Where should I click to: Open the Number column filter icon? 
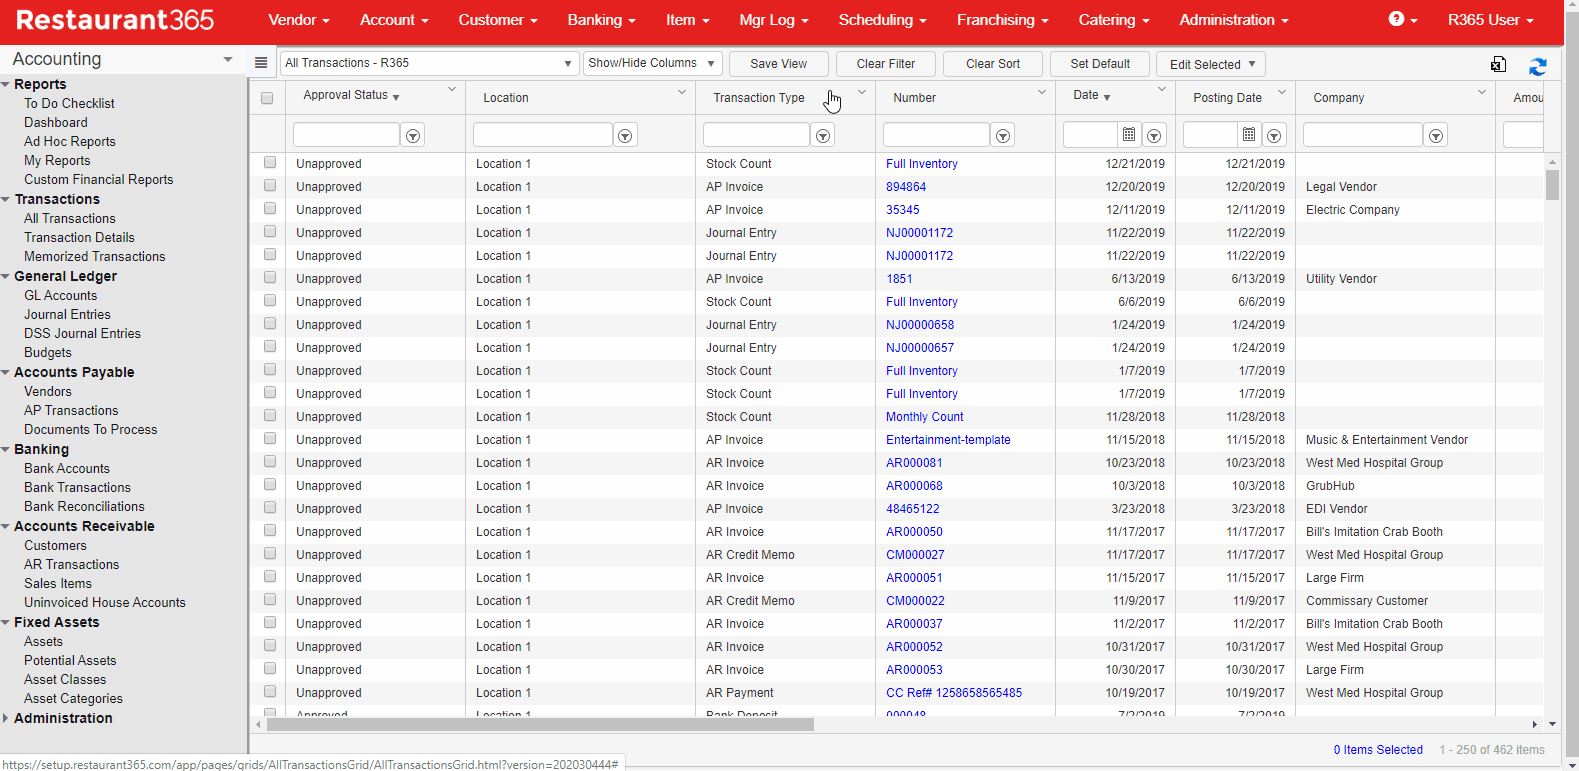pyautogui.click(x=1003, y=136)
